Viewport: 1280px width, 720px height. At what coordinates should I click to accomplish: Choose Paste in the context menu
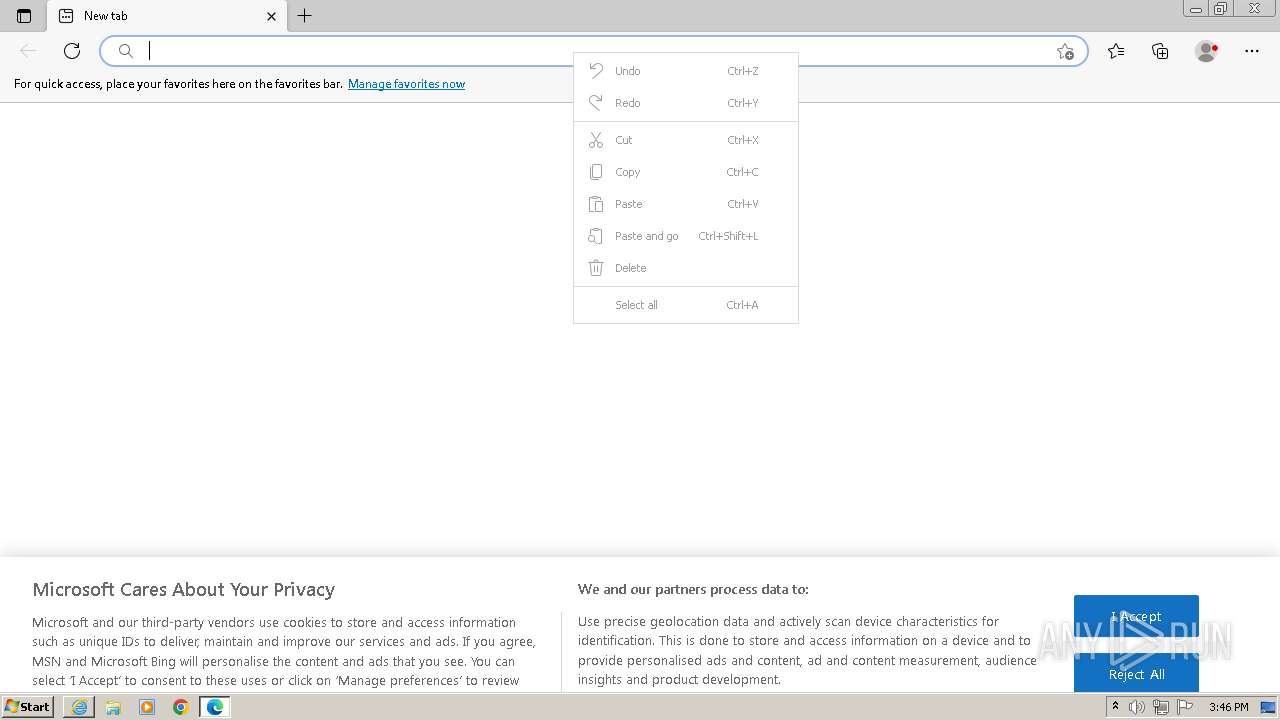click(686, 204)
